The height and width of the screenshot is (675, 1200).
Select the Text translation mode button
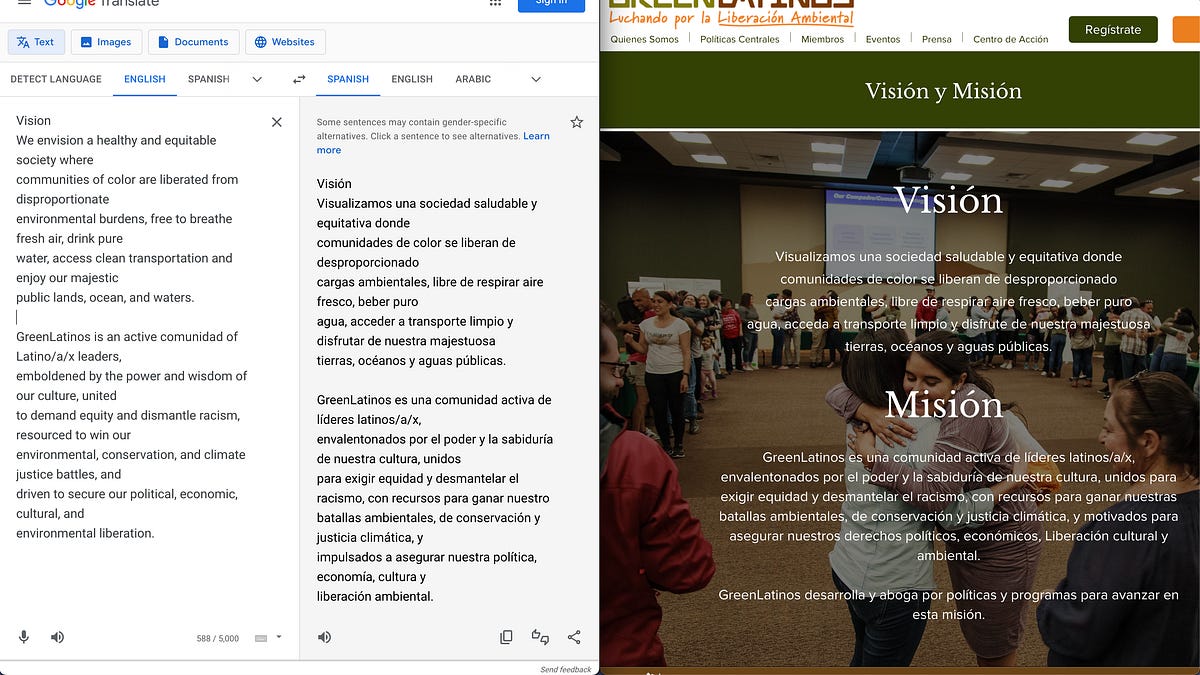coord(36,42)
